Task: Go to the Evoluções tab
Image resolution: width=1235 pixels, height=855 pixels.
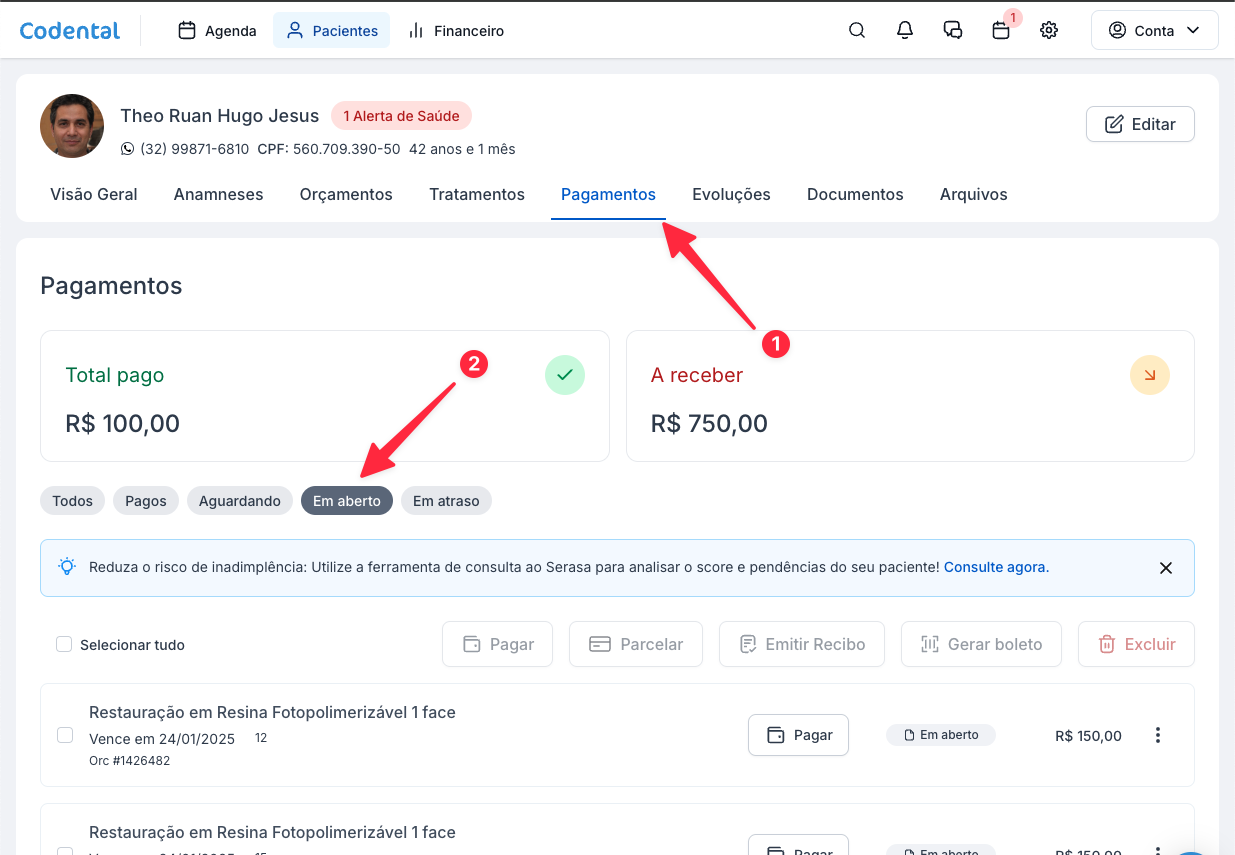Action: click(x=731, y=194)
